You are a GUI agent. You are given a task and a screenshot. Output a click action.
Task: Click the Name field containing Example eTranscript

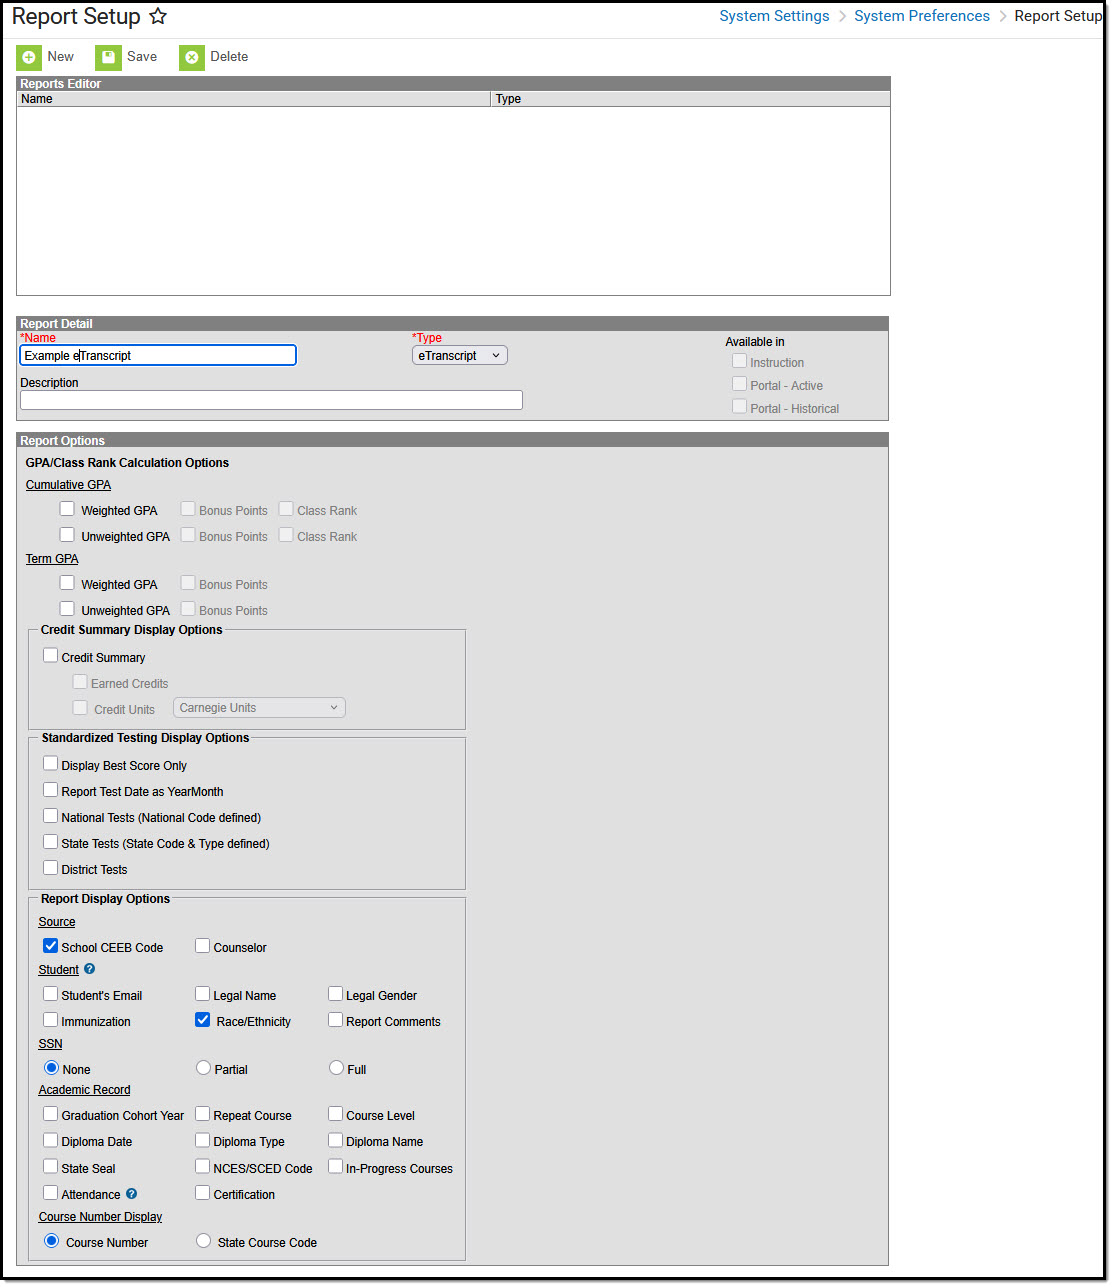(157, 355)
